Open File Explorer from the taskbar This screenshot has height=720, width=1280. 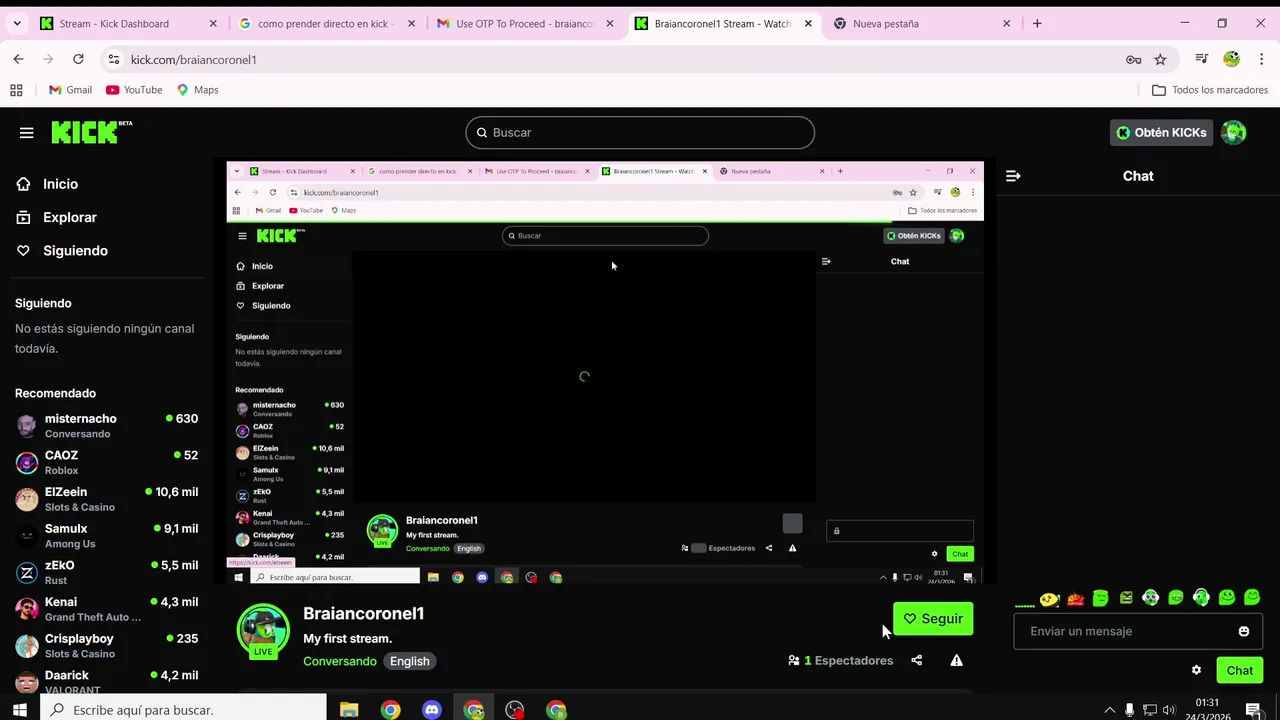click(x=349, y=710)
